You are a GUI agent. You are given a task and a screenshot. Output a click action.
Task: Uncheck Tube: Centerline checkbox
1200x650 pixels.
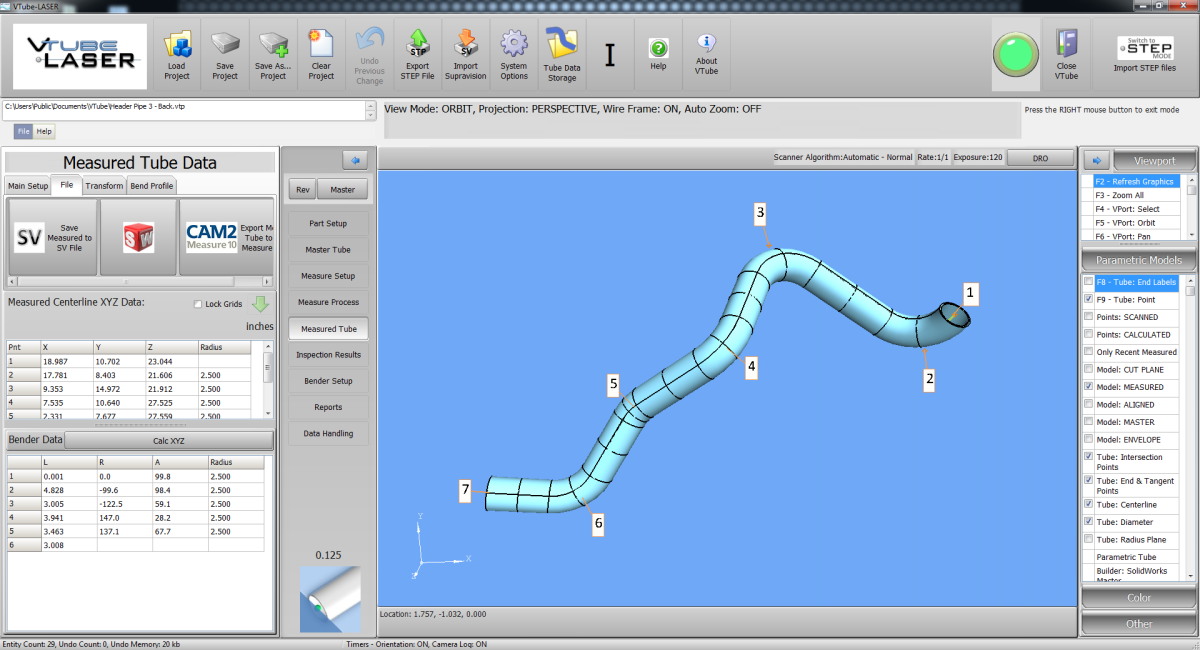tap(1088, 505)
